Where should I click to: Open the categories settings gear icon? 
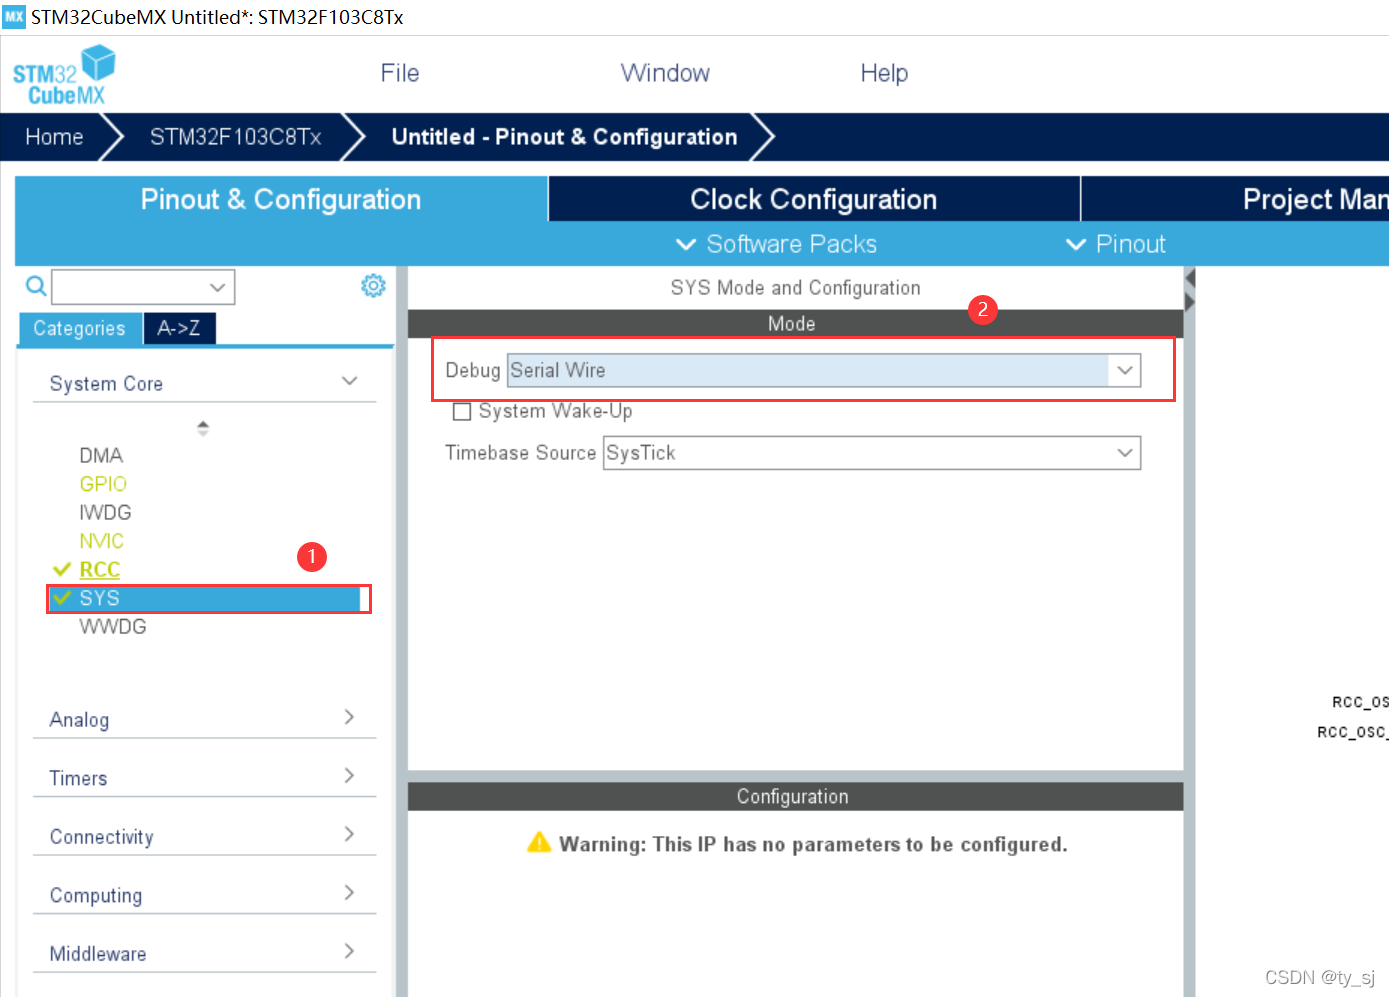click(x=373, y=286)
